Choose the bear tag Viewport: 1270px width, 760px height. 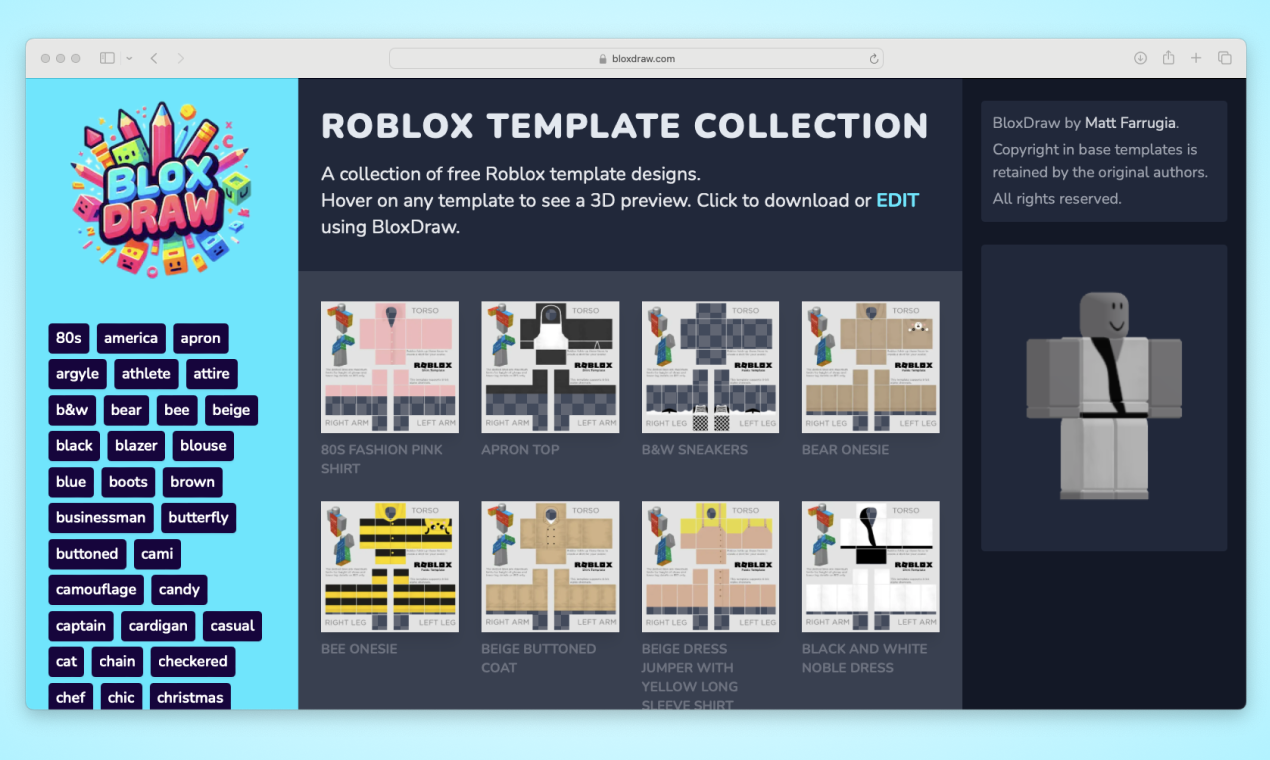(126, 410)
